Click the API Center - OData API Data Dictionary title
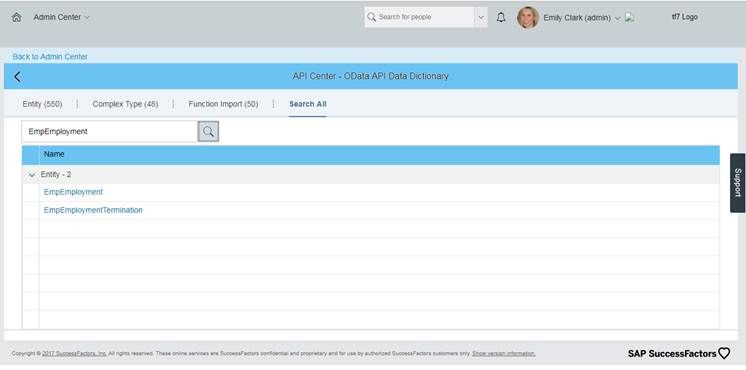This screenshot has height=370, width=746. point(371,76)
